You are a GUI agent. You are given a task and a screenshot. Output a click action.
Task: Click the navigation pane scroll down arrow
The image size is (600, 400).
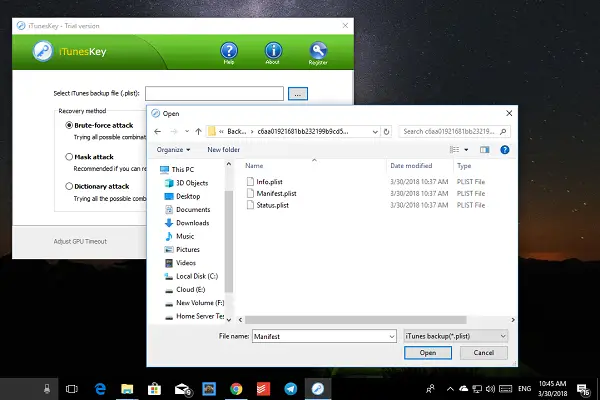pyautogui.click(x=229, y=320)
